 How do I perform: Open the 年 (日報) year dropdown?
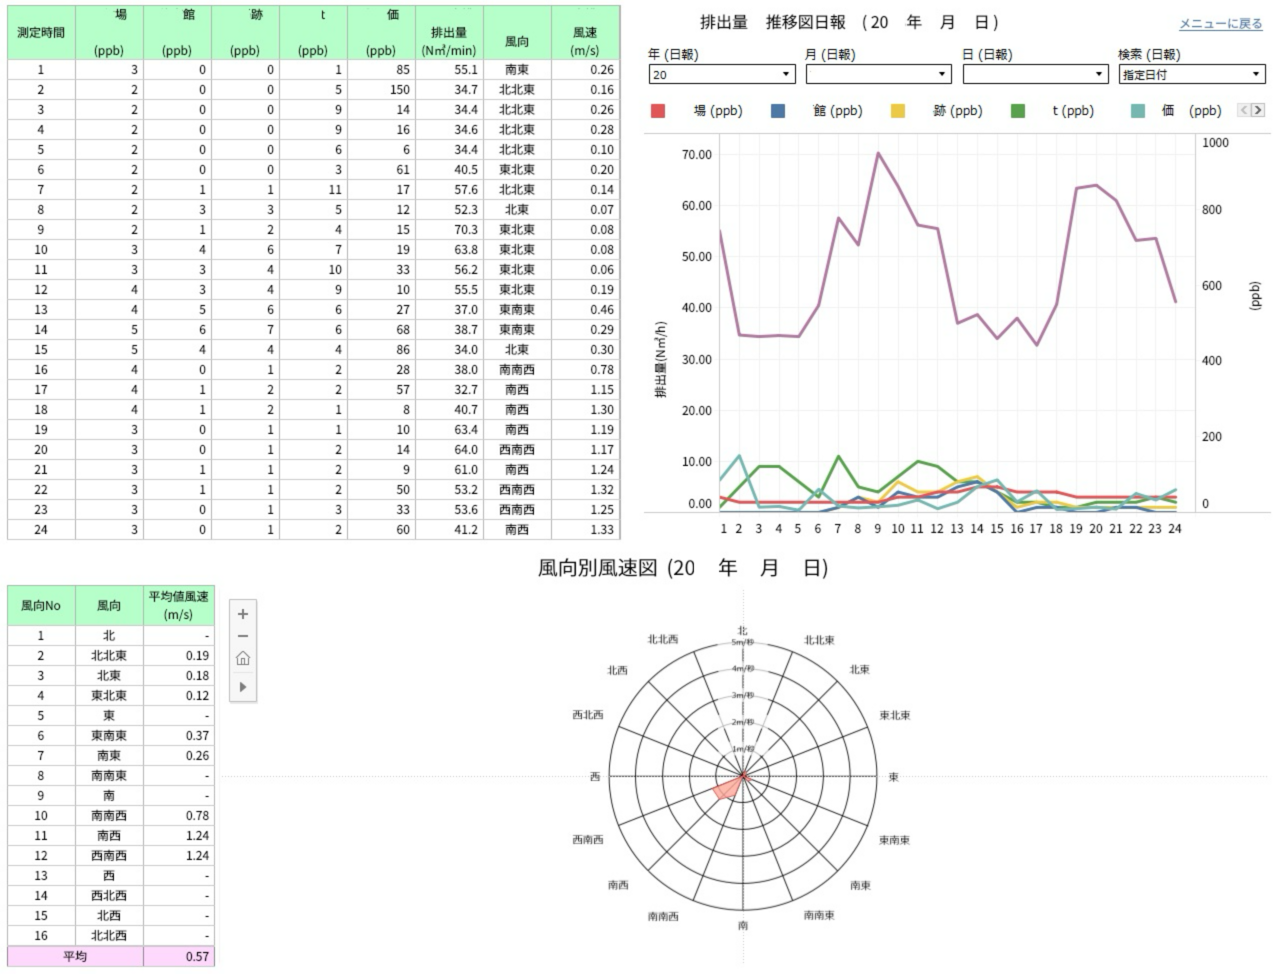tap(721, 74)
